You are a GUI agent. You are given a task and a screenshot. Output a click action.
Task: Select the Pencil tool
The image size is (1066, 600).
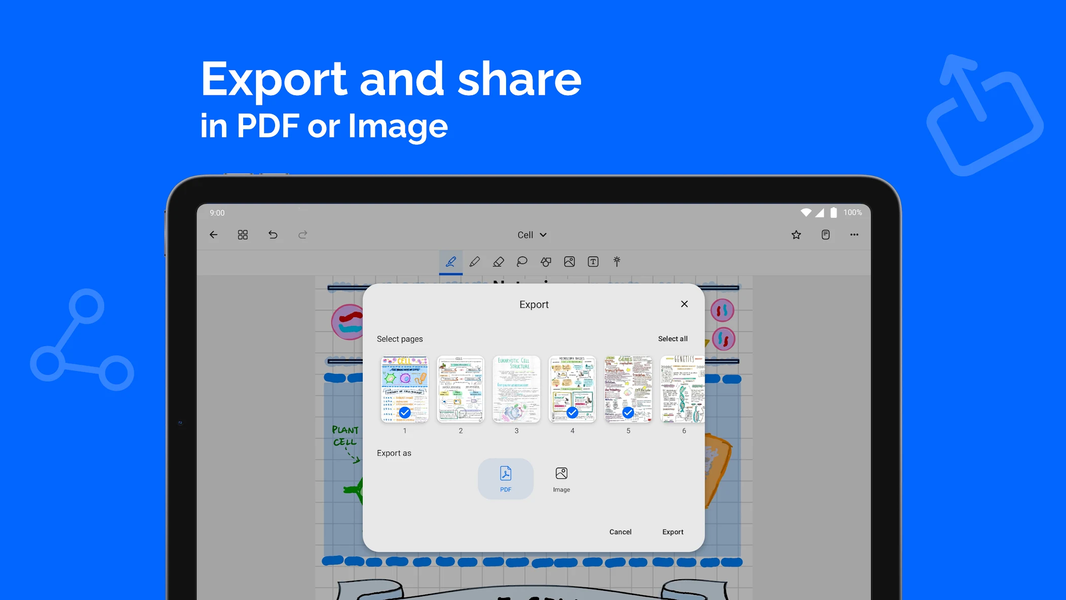[475, 262]
